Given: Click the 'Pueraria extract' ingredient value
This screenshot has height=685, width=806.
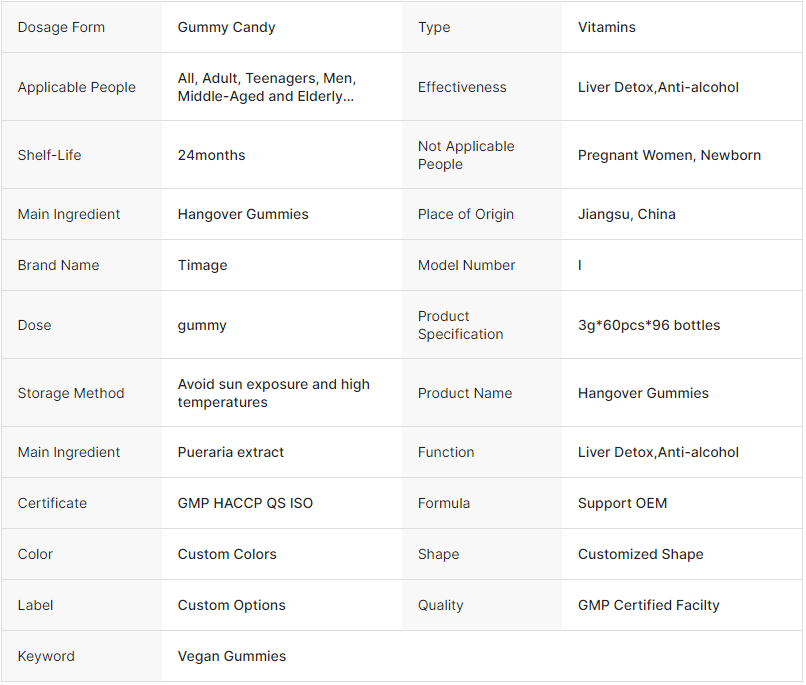Looking at the screenshot, I should (230, 452).
